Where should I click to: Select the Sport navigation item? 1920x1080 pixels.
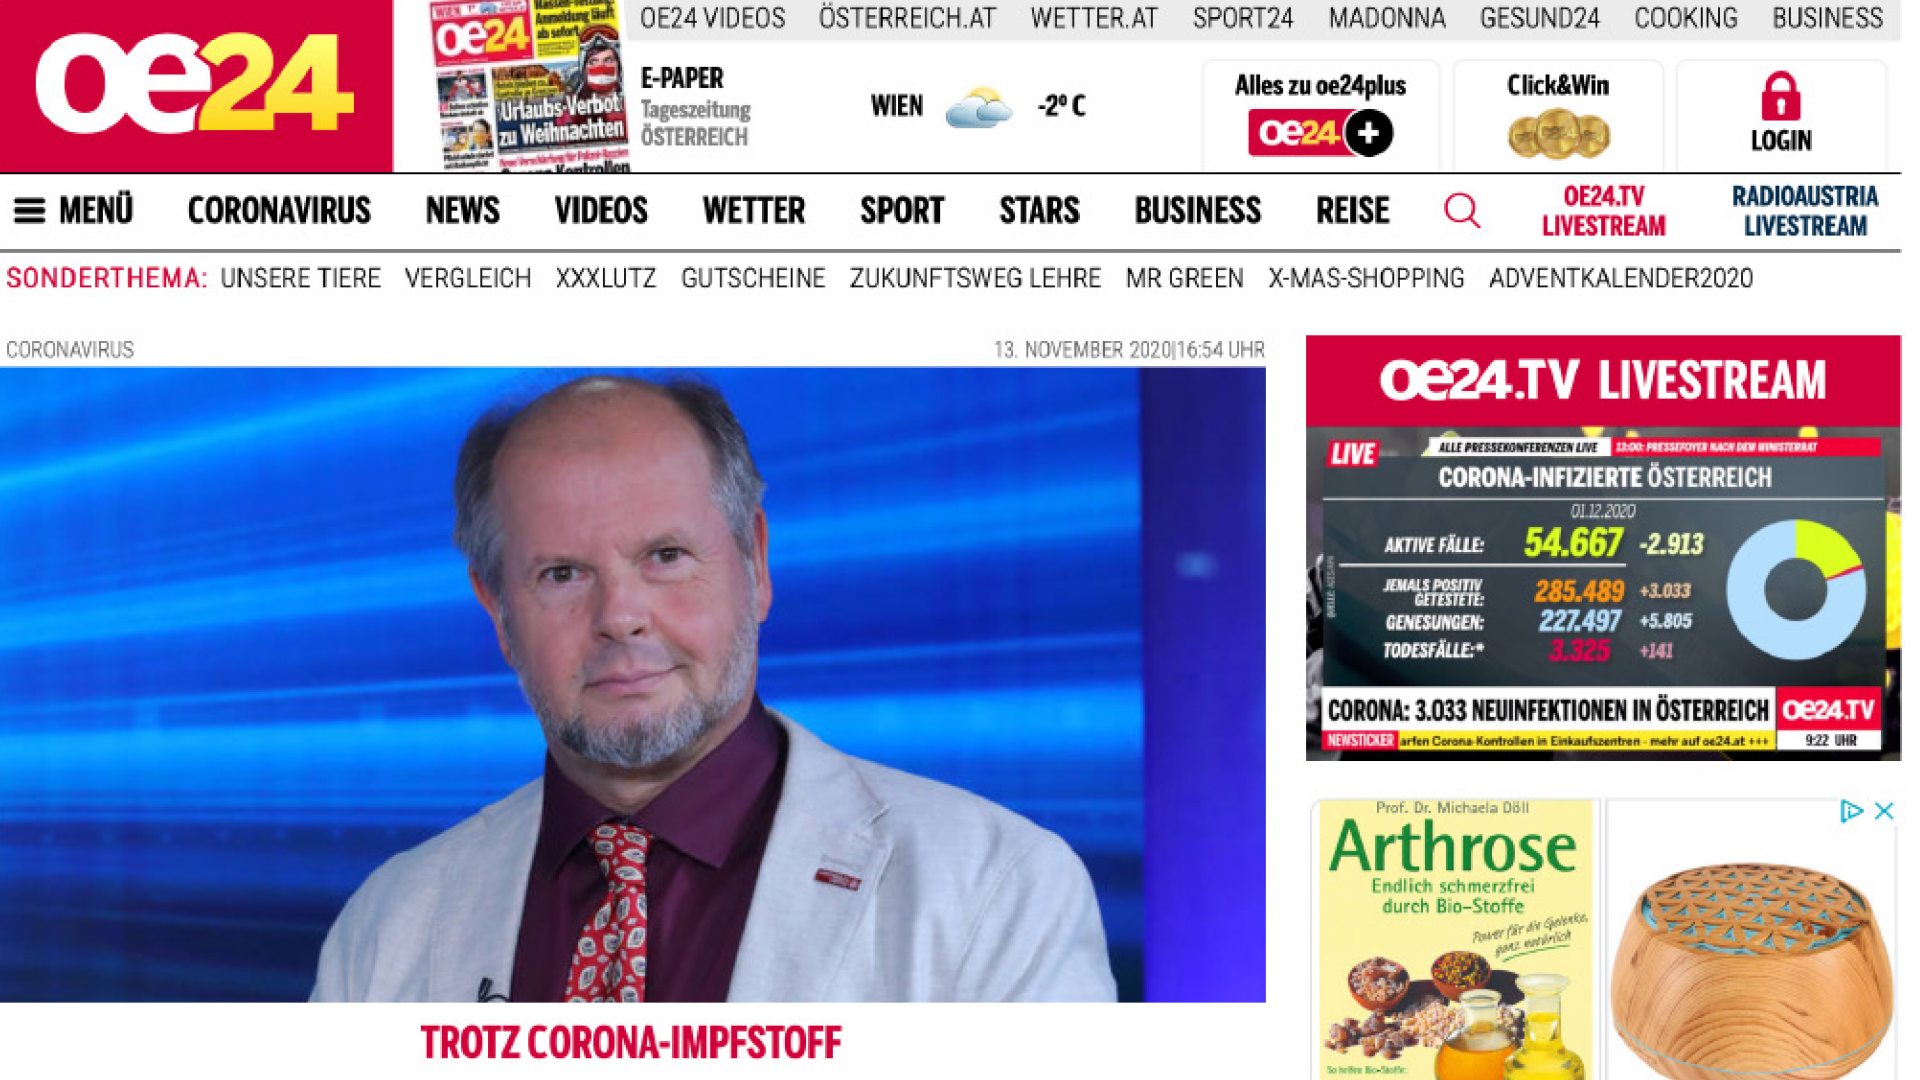coord(902,211)
